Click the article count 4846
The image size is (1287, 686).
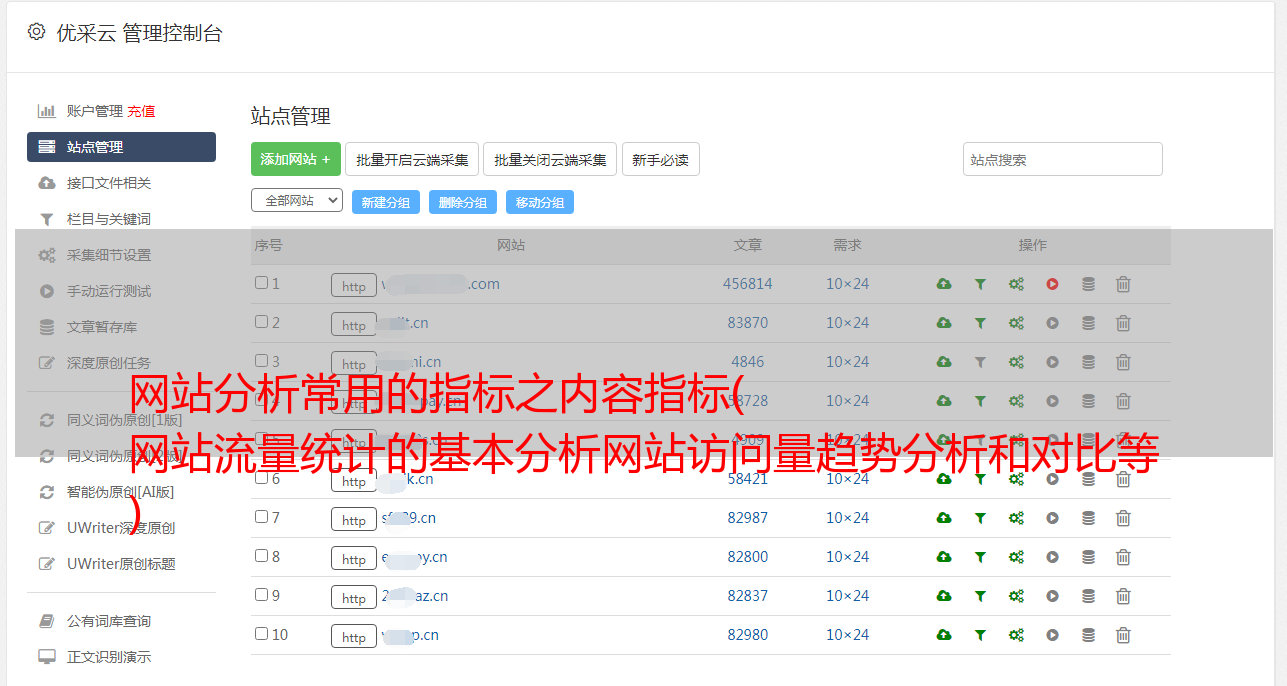pyautogui.click(x=748, y=362)
